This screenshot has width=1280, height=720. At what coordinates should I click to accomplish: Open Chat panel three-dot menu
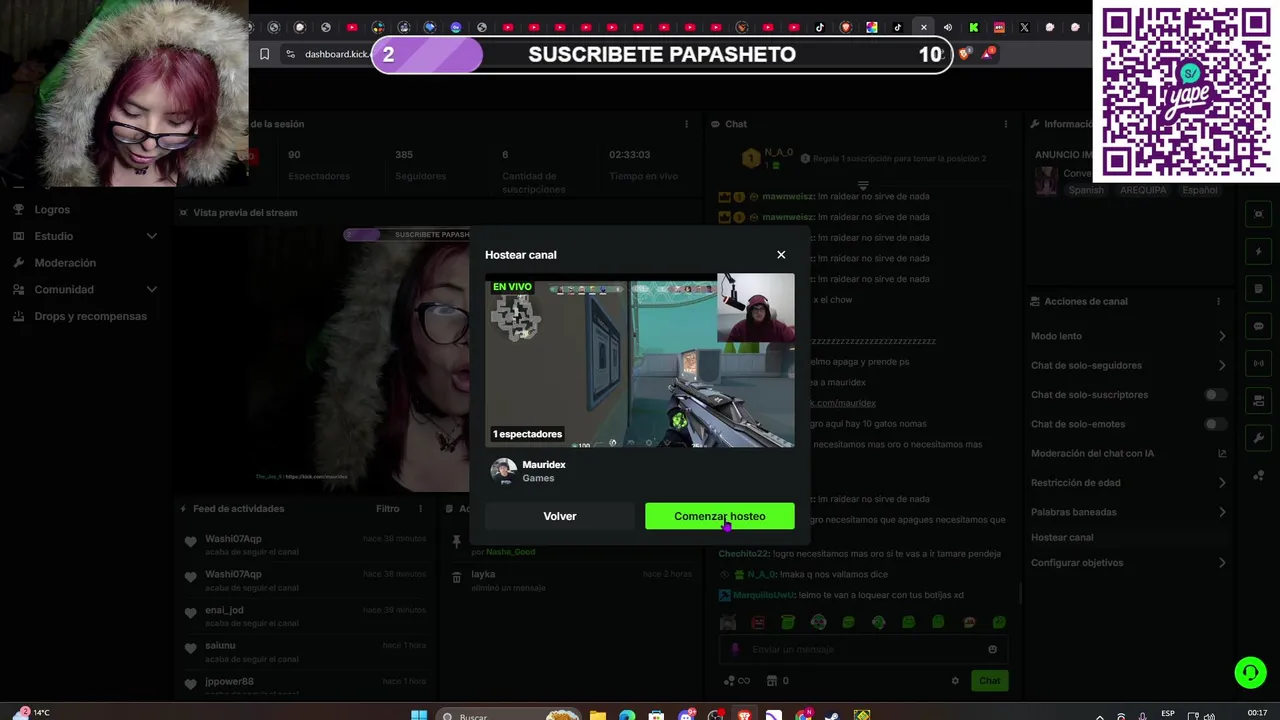point(1005,124)
